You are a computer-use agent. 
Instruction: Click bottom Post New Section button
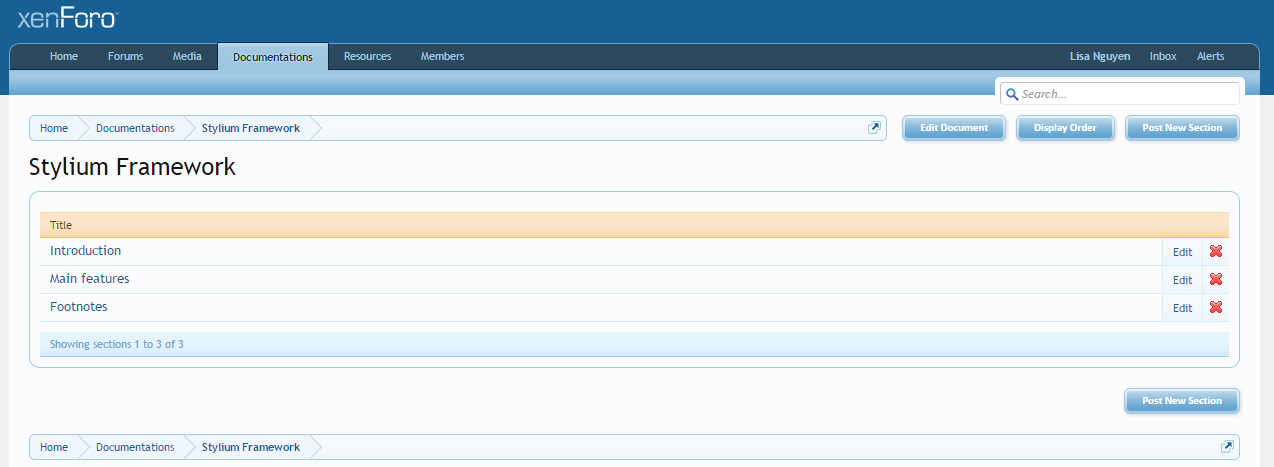(1182, 401)
